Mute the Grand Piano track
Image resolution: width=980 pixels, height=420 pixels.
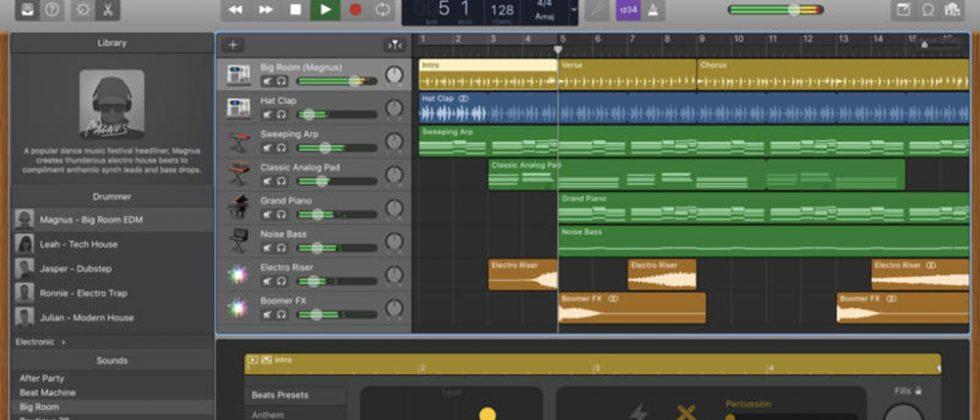tap(268, 214)
